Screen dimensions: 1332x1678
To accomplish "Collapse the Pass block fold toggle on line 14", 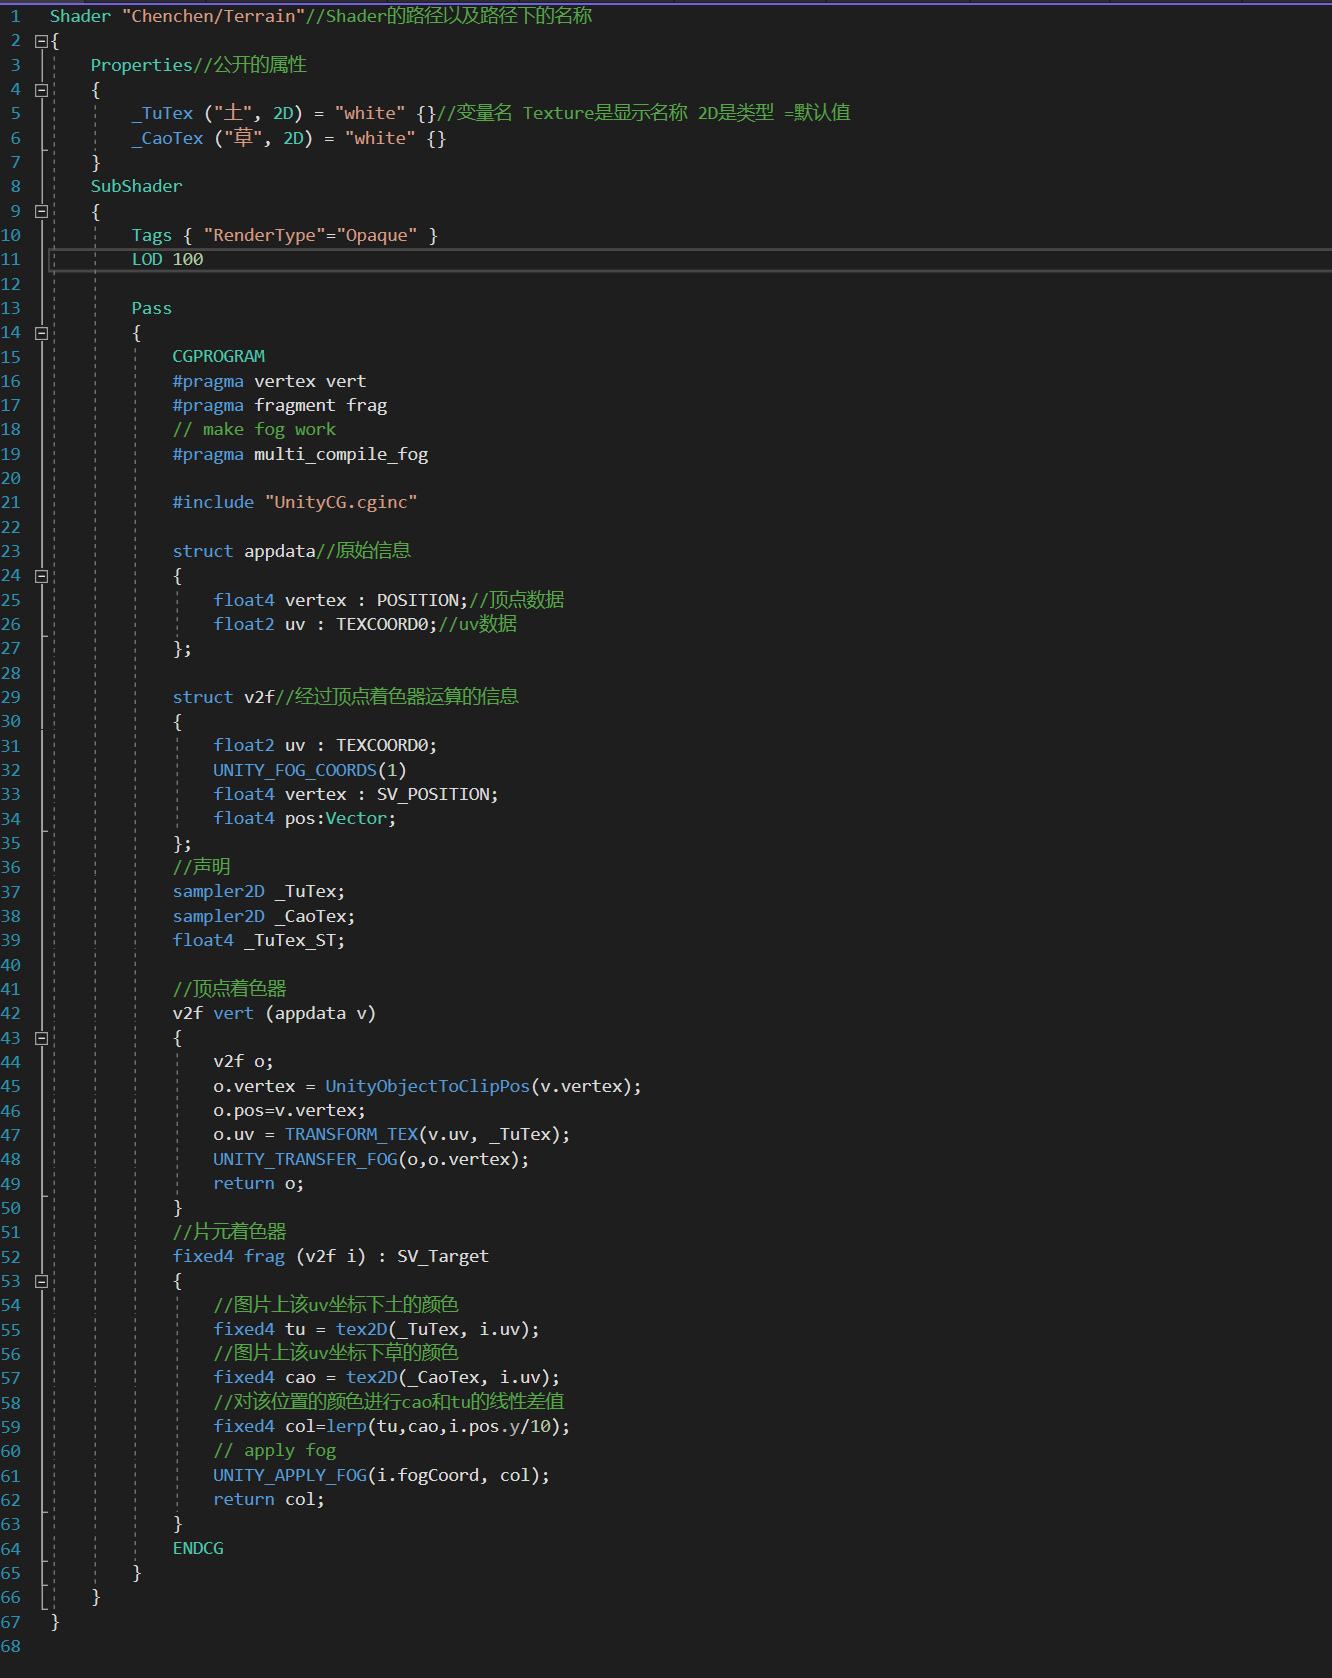I will [x=41, y=333].
